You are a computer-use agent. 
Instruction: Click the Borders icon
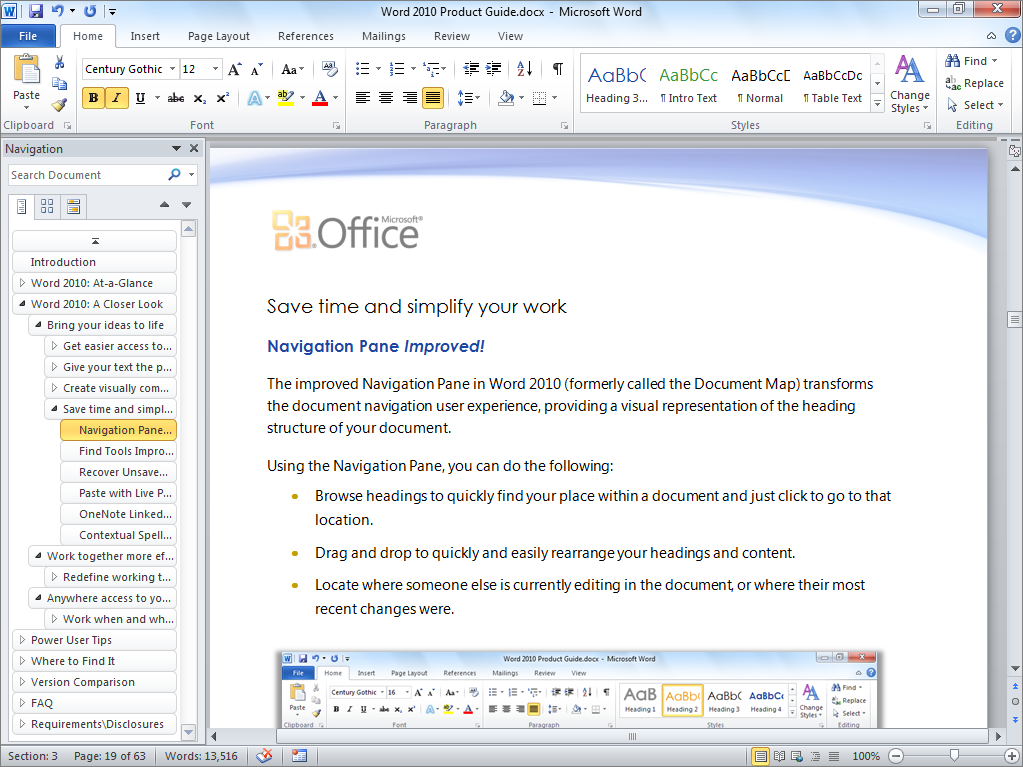tap(540, 98)
